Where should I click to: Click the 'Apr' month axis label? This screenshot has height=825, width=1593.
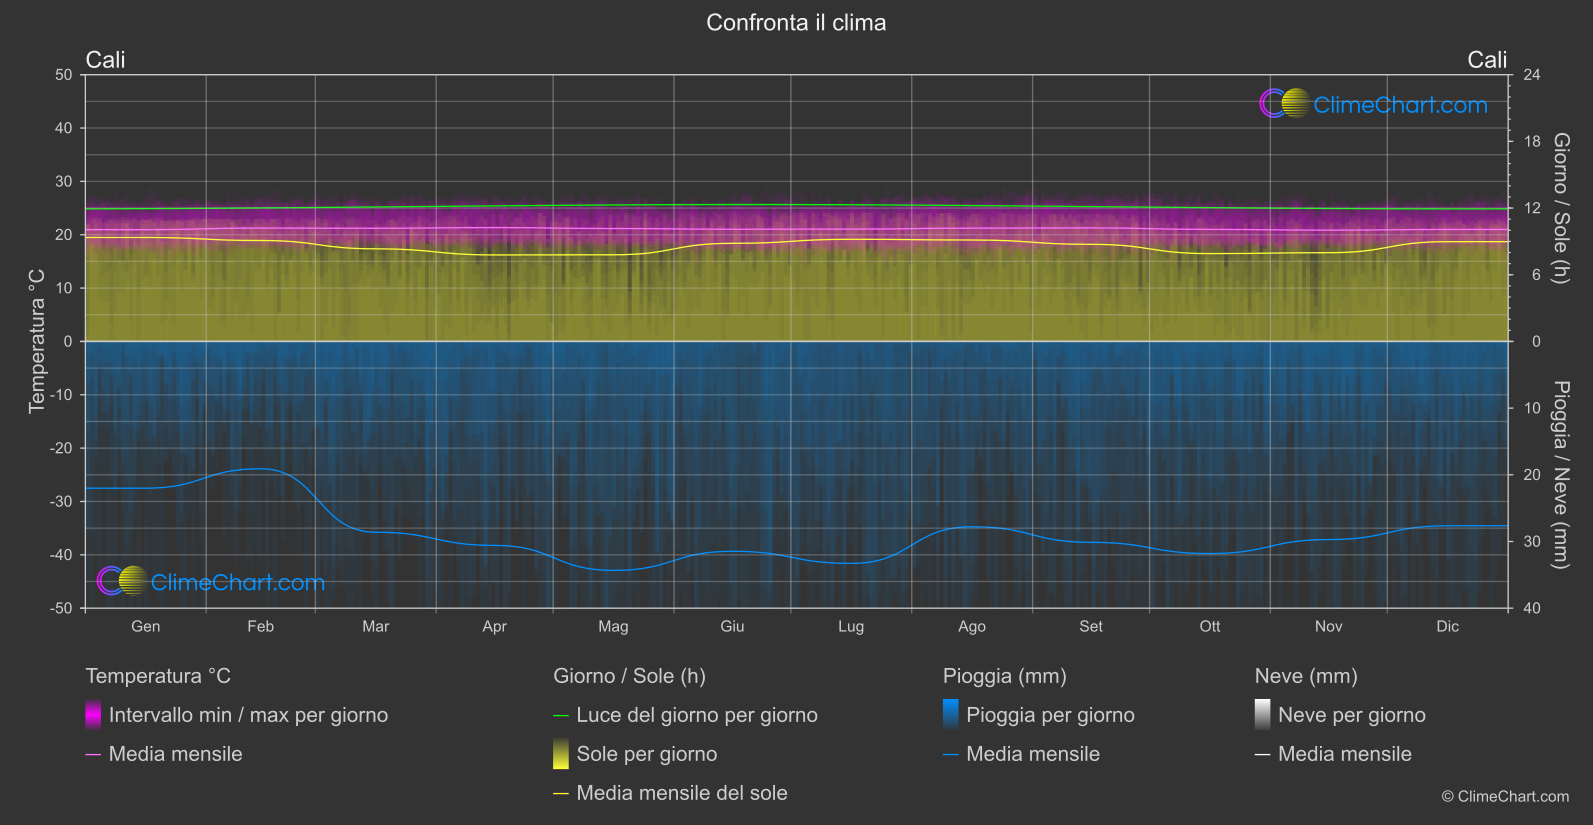(495, 626)
